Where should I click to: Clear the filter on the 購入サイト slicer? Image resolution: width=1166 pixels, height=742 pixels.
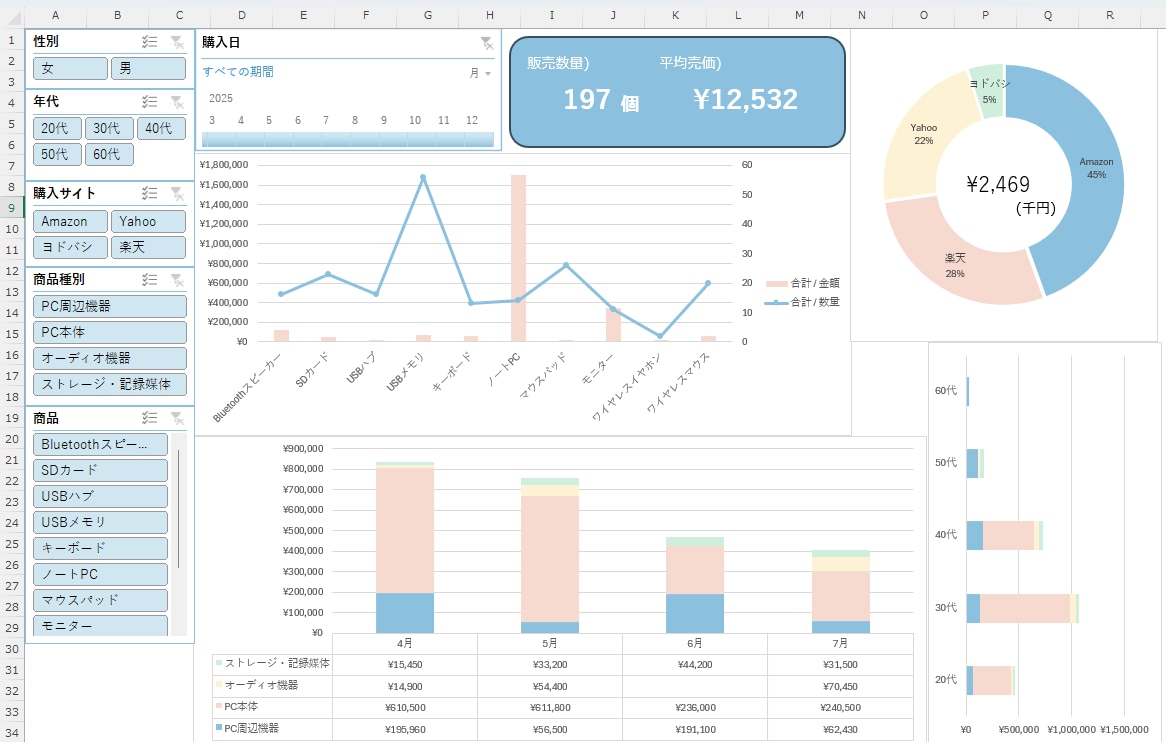click(177, 194)
